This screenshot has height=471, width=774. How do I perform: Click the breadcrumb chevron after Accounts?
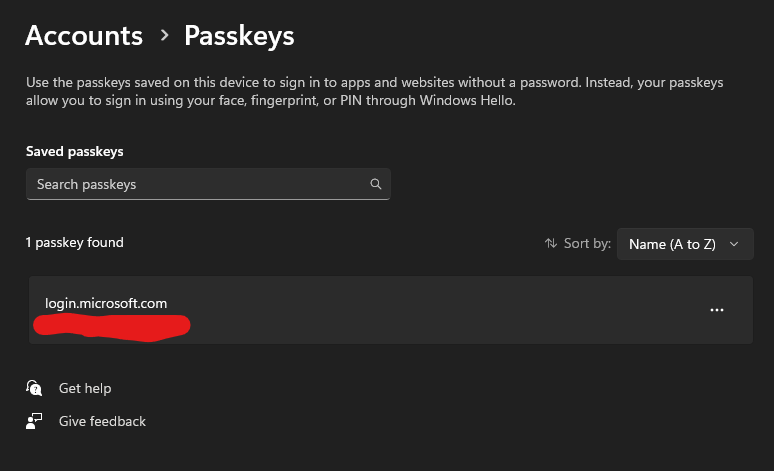click(x=164, y=36)
